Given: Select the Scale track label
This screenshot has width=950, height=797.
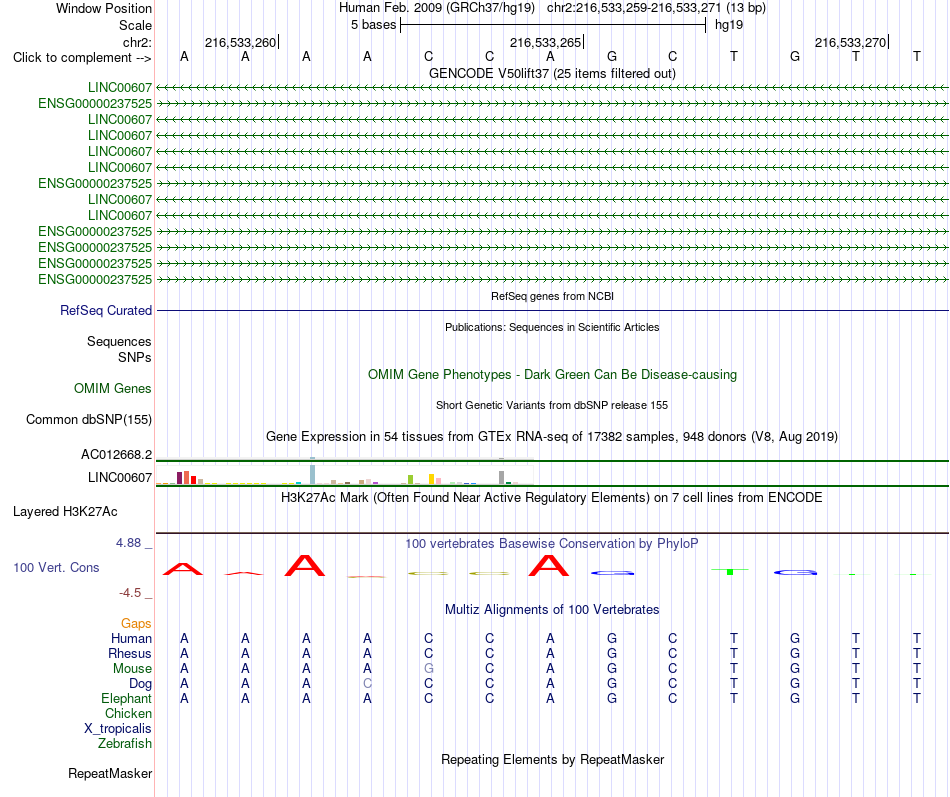Looking at the screenshot, I should (x=135, y=25).
